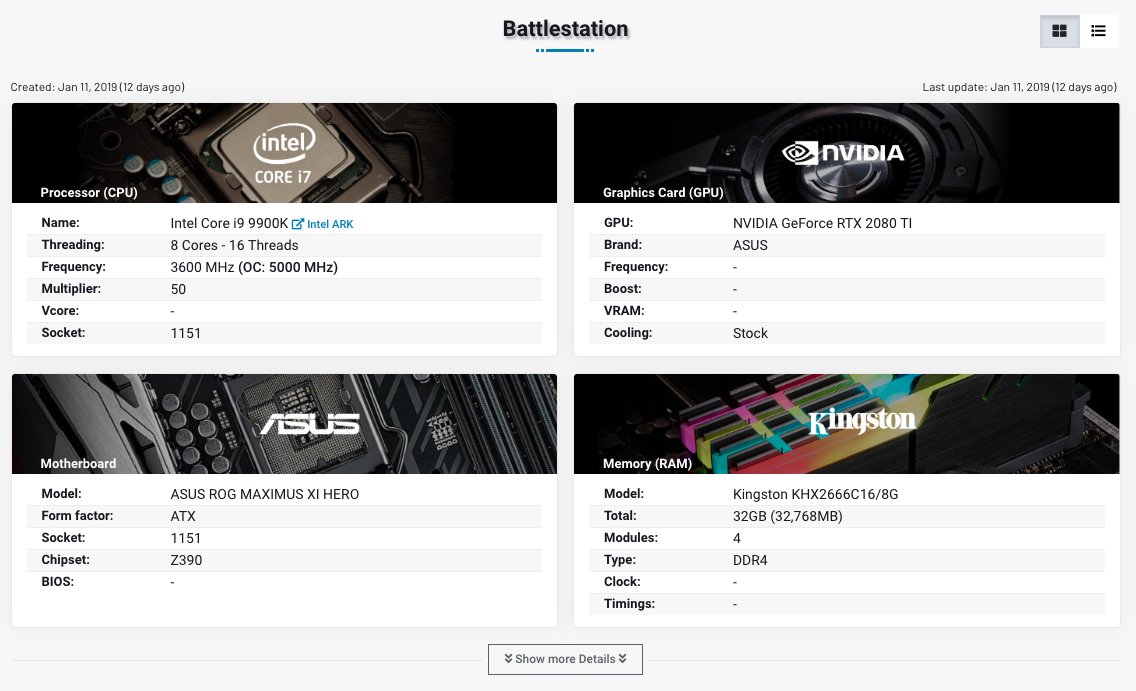The image size is (1136, 691).
Task: Select the 'Boost:' label
Action: click(622, 289)
